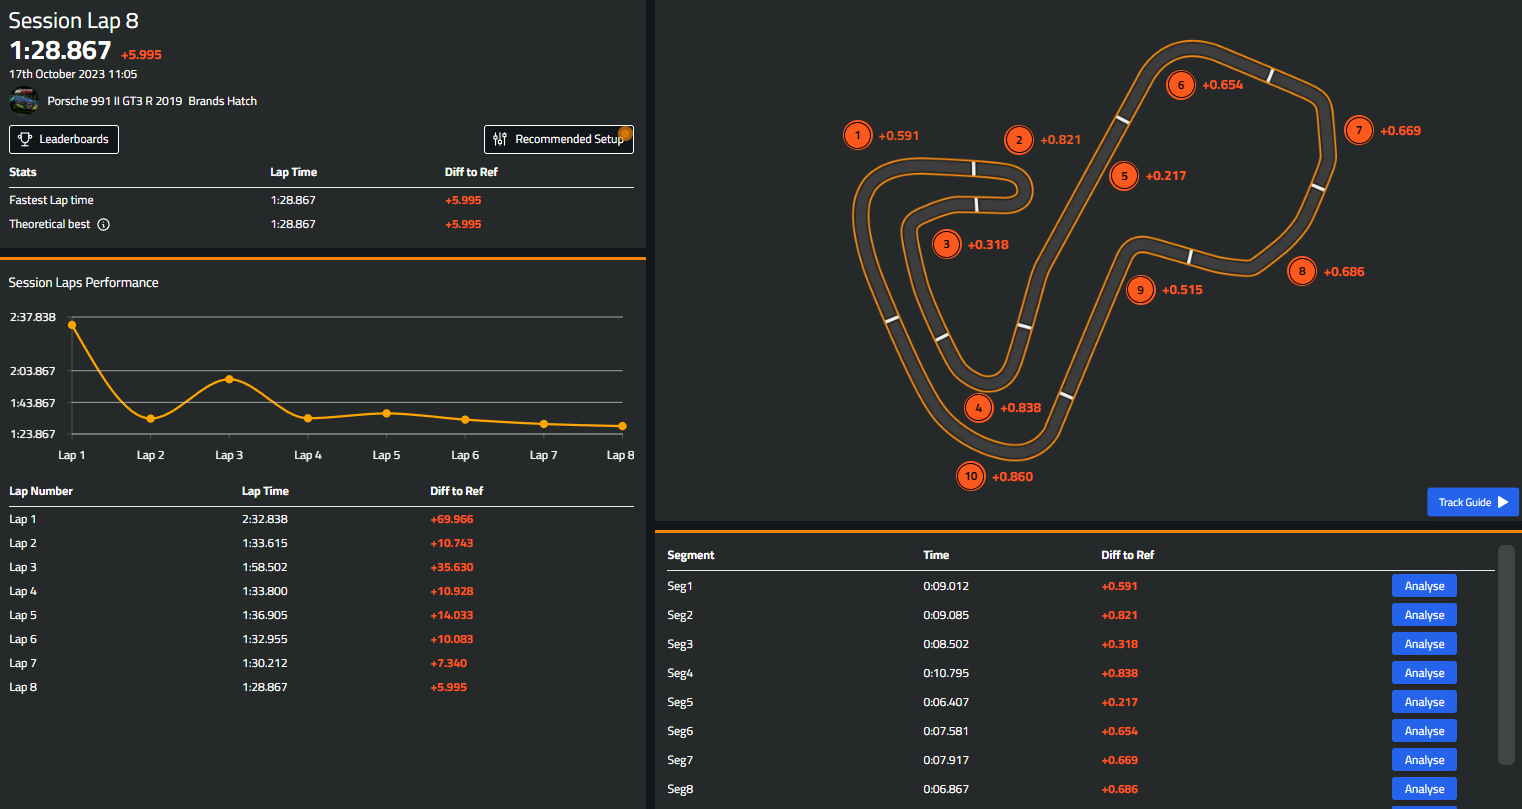Analyse Seg8 in the segment table

[x=1423, y=788]
